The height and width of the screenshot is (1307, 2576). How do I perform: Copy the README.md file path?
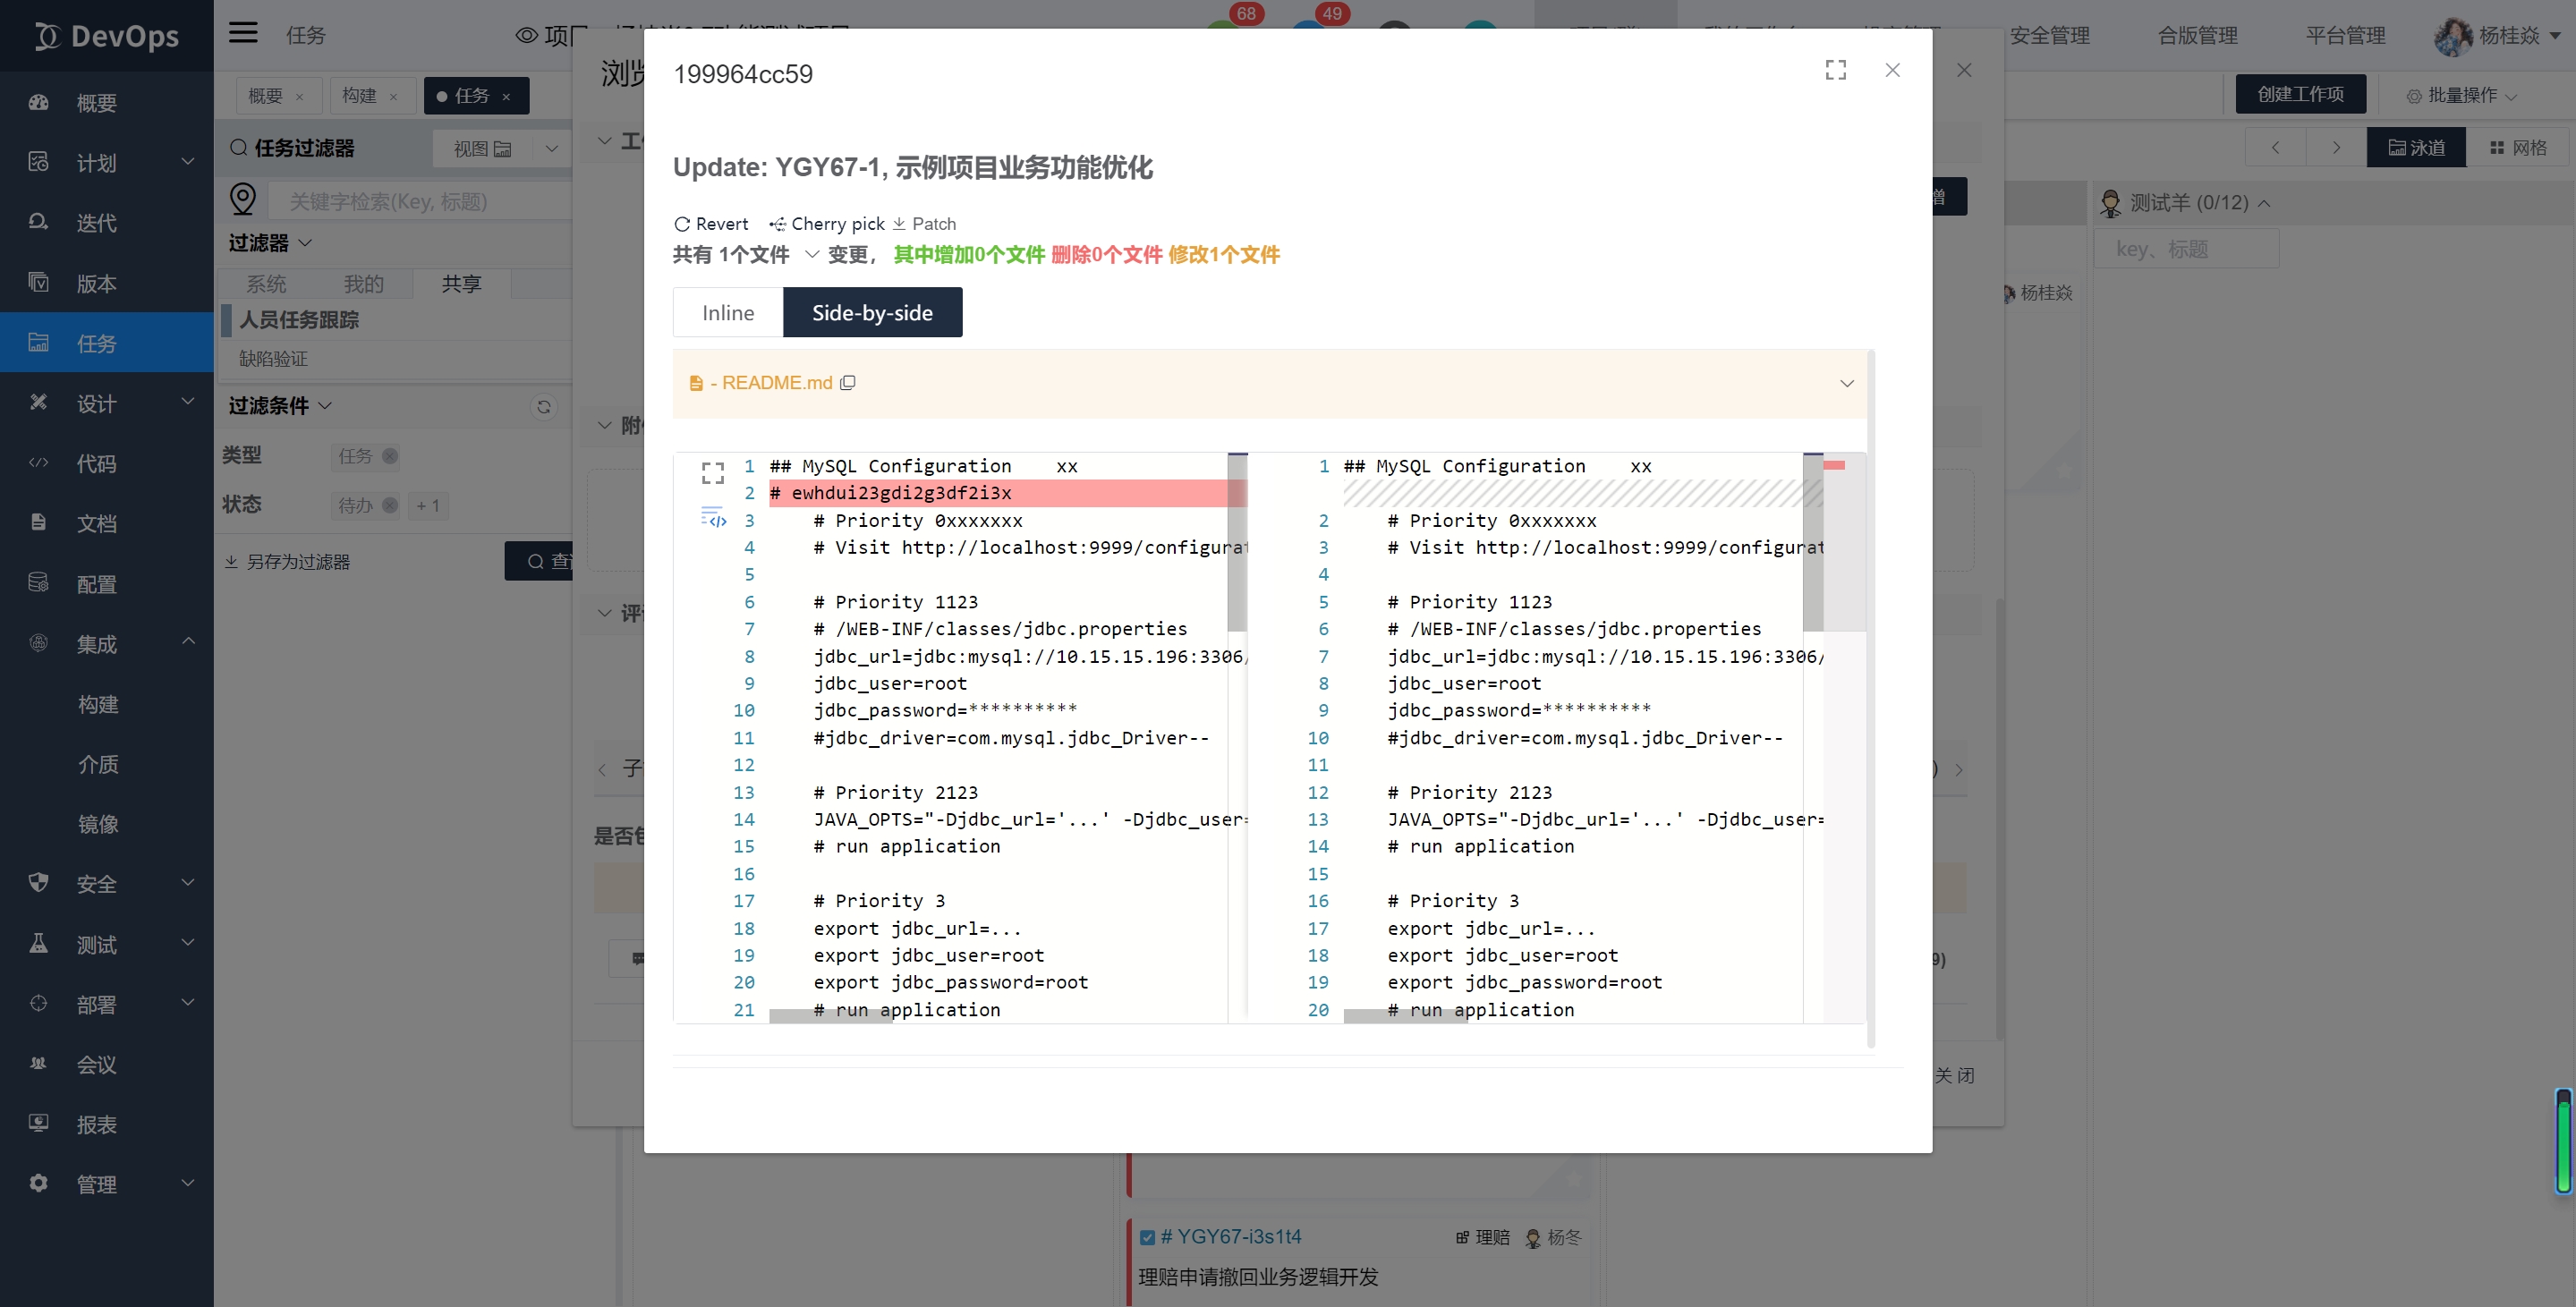[848, 383]
